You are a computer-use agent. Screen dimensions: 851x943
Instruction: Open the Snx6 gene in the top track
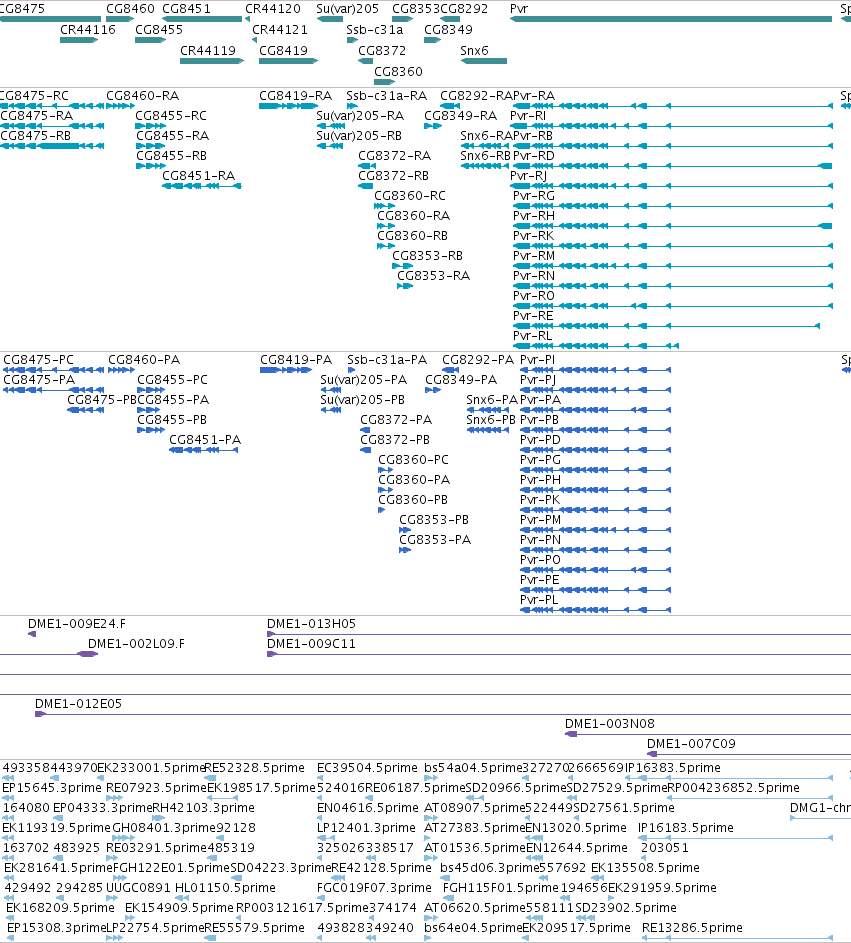[484, 61]
